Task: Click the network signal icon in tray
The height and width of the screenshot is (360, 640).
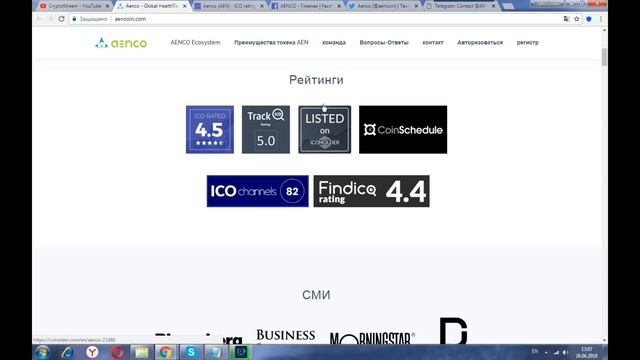Action: tap(556, 352)
